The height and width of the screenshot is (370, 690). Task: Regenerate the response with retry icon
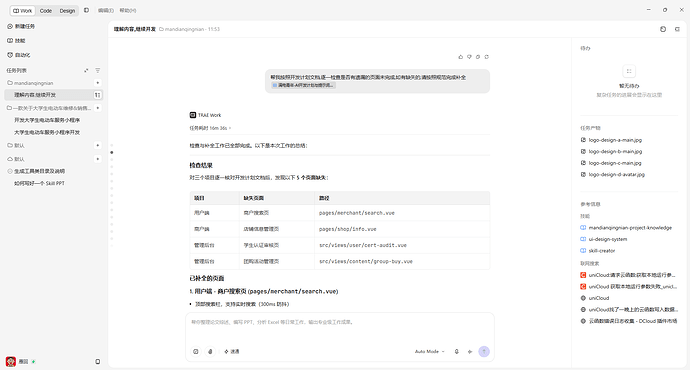click(x=487, y=57)
